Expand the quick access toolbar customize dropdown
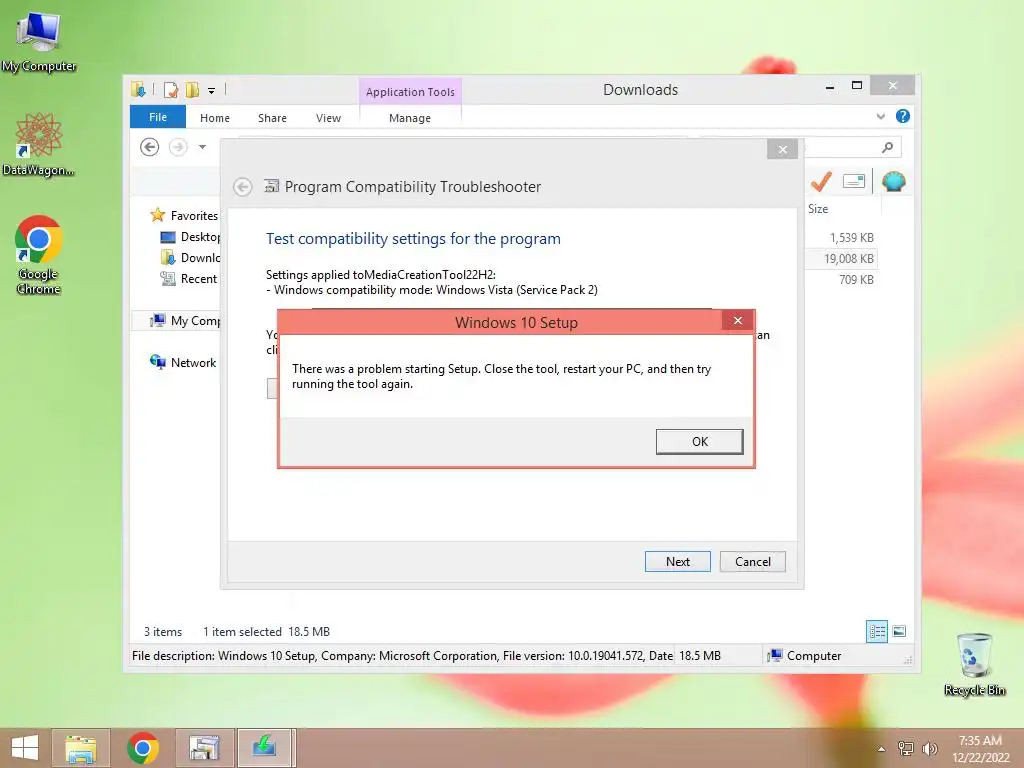This screenshot has height=768, width=1024. pos(212,91)
